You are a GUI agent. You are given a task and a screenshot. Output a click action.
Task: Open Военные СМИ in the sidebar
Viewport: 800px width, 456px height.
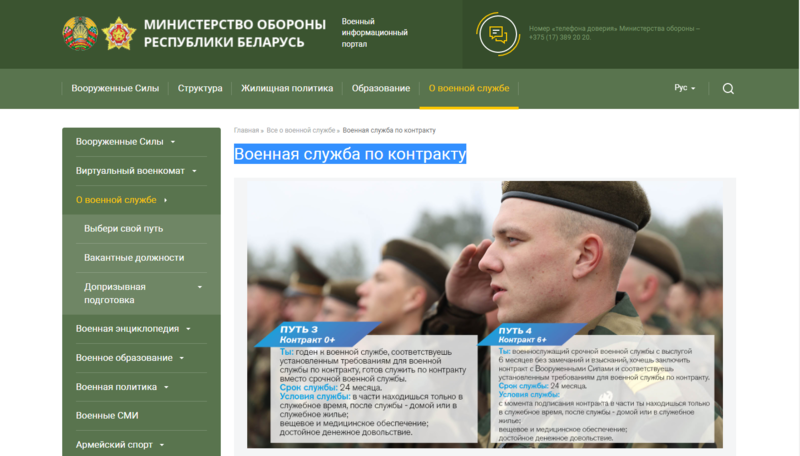[107, 415]
